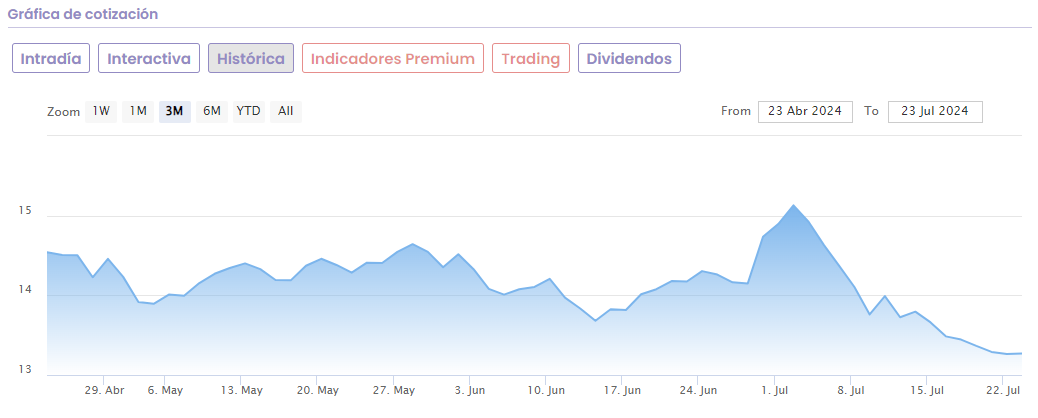The image size is (1038, 418).
Task: Open the Intradía chart tab
Action: pos(52,59)
